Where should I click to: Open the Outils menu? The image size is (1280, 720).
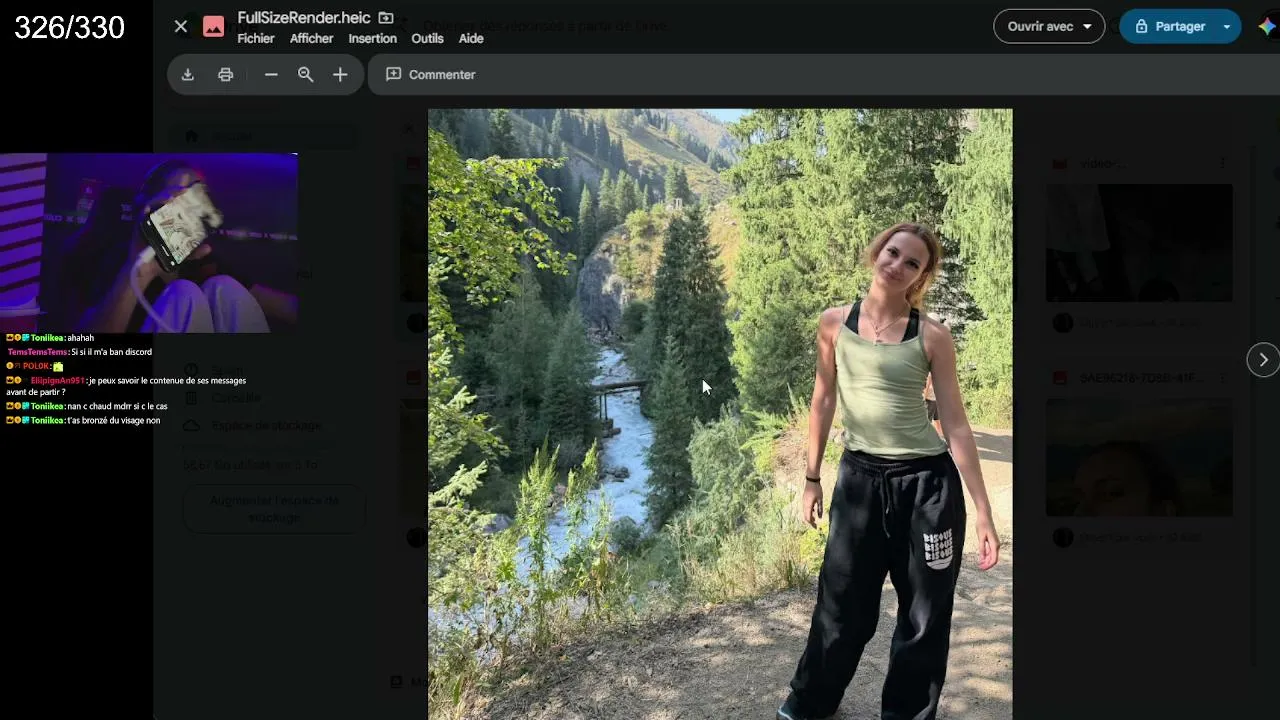point(427,39)
